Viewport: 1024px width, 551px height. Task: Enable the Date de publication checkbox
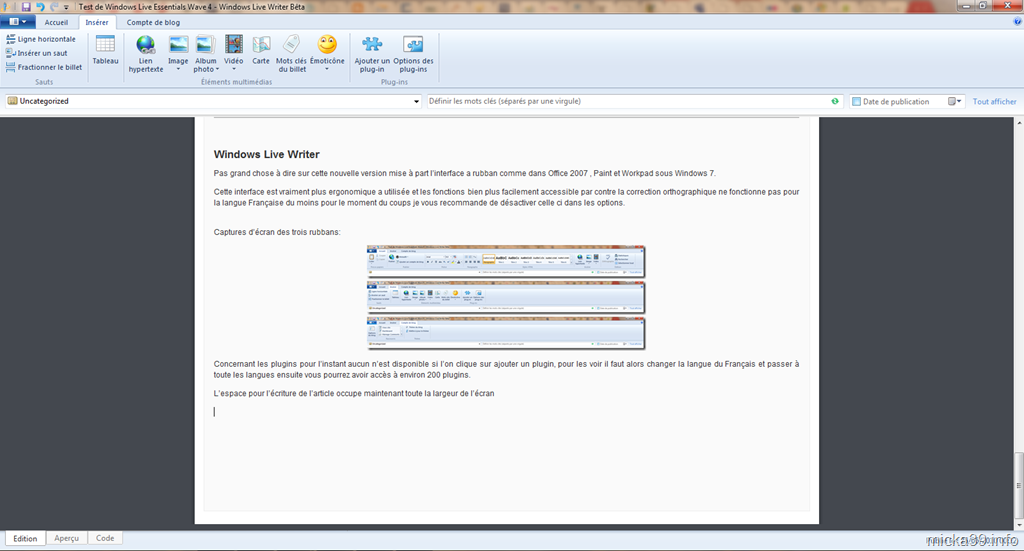(856, 101)
